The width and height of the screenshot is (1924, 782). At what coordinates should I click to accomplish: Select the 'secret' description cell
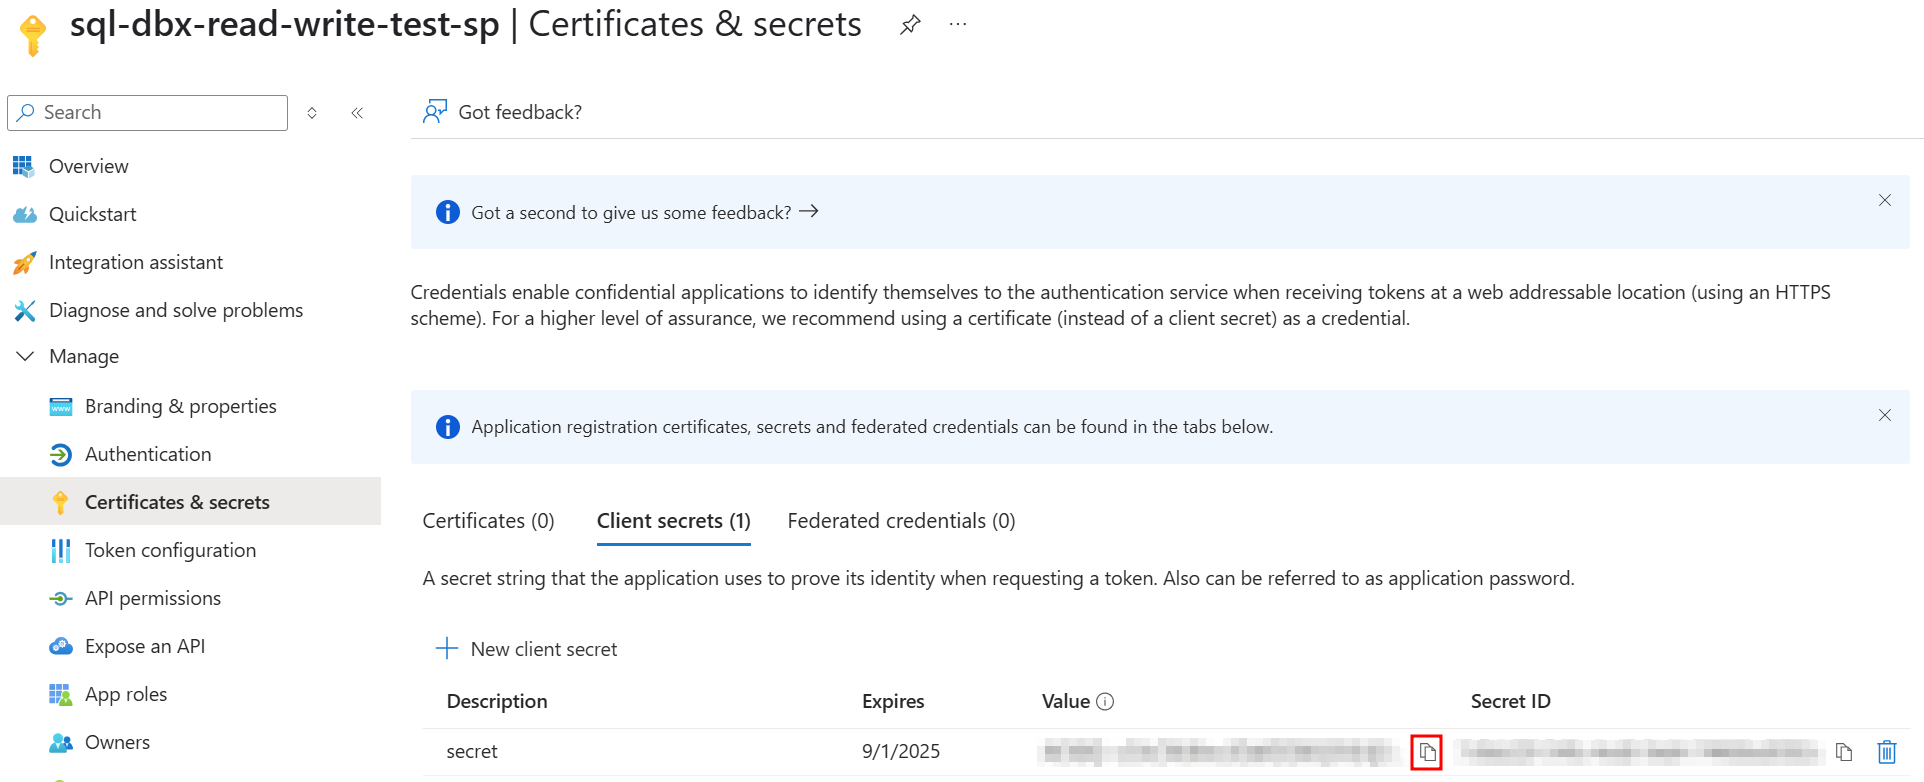tap(472, 751)
